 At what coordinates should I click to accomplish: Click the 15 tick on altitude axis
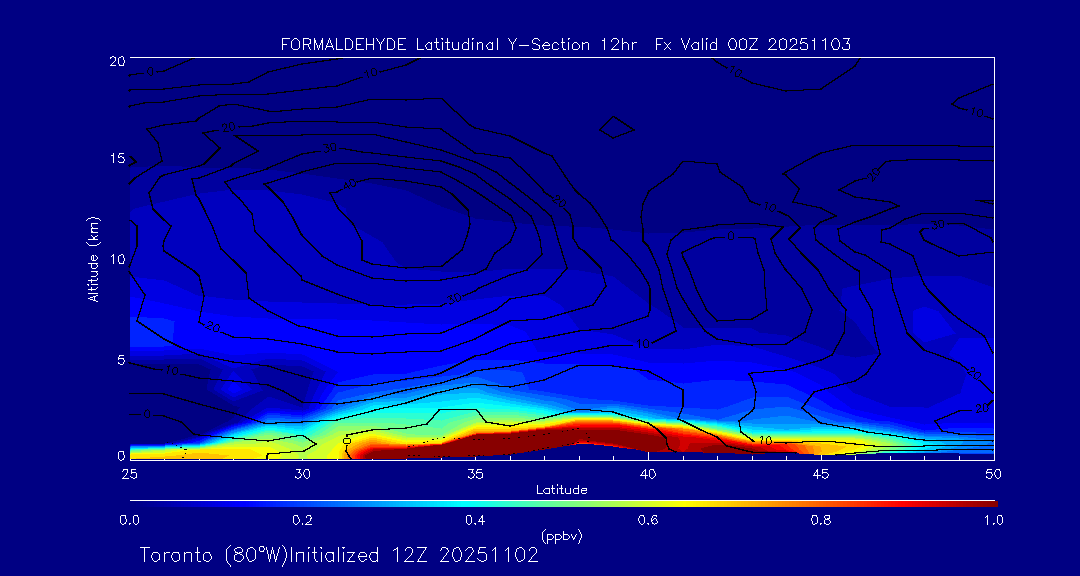(115, 159)
